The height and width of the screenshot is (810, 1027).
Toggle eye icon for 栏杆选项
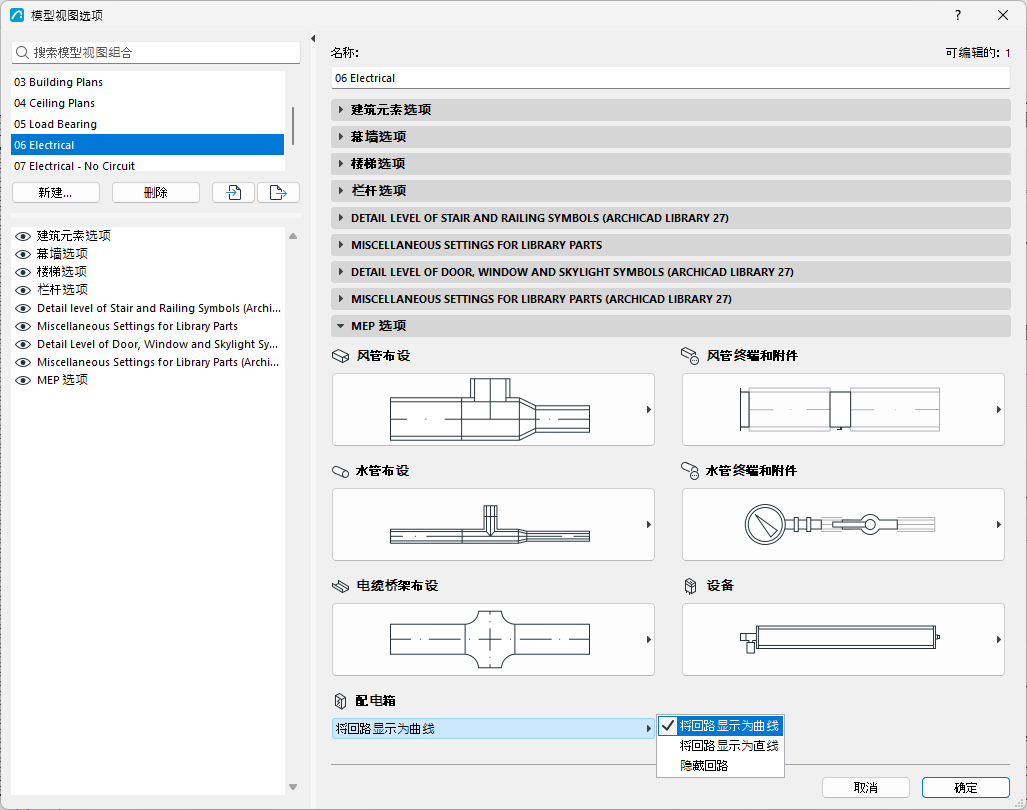tap(23, 290)
